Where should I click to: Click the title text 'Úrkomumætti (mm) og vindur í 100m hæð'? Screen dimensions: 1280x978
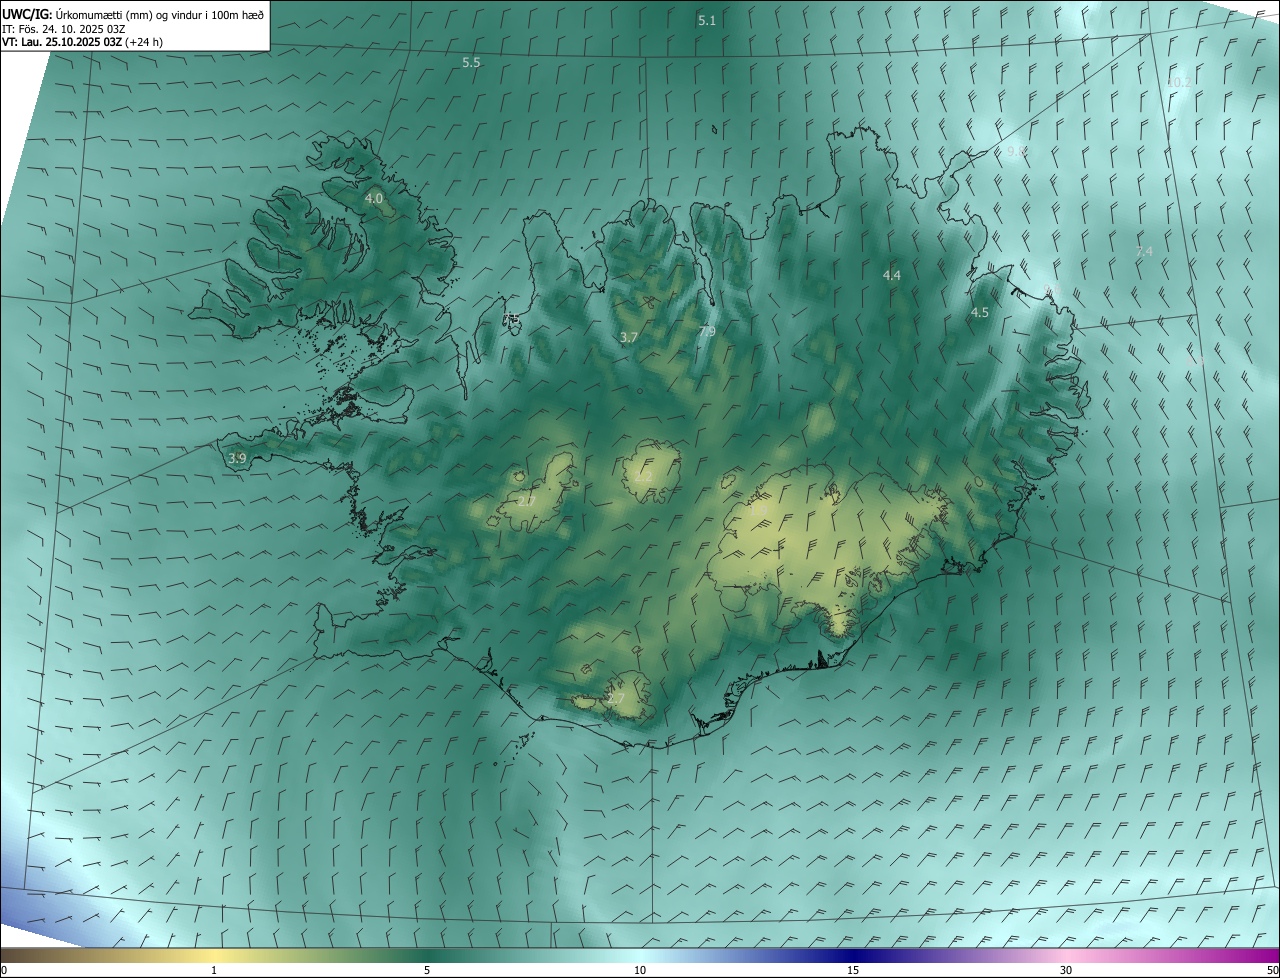(160, 15)
